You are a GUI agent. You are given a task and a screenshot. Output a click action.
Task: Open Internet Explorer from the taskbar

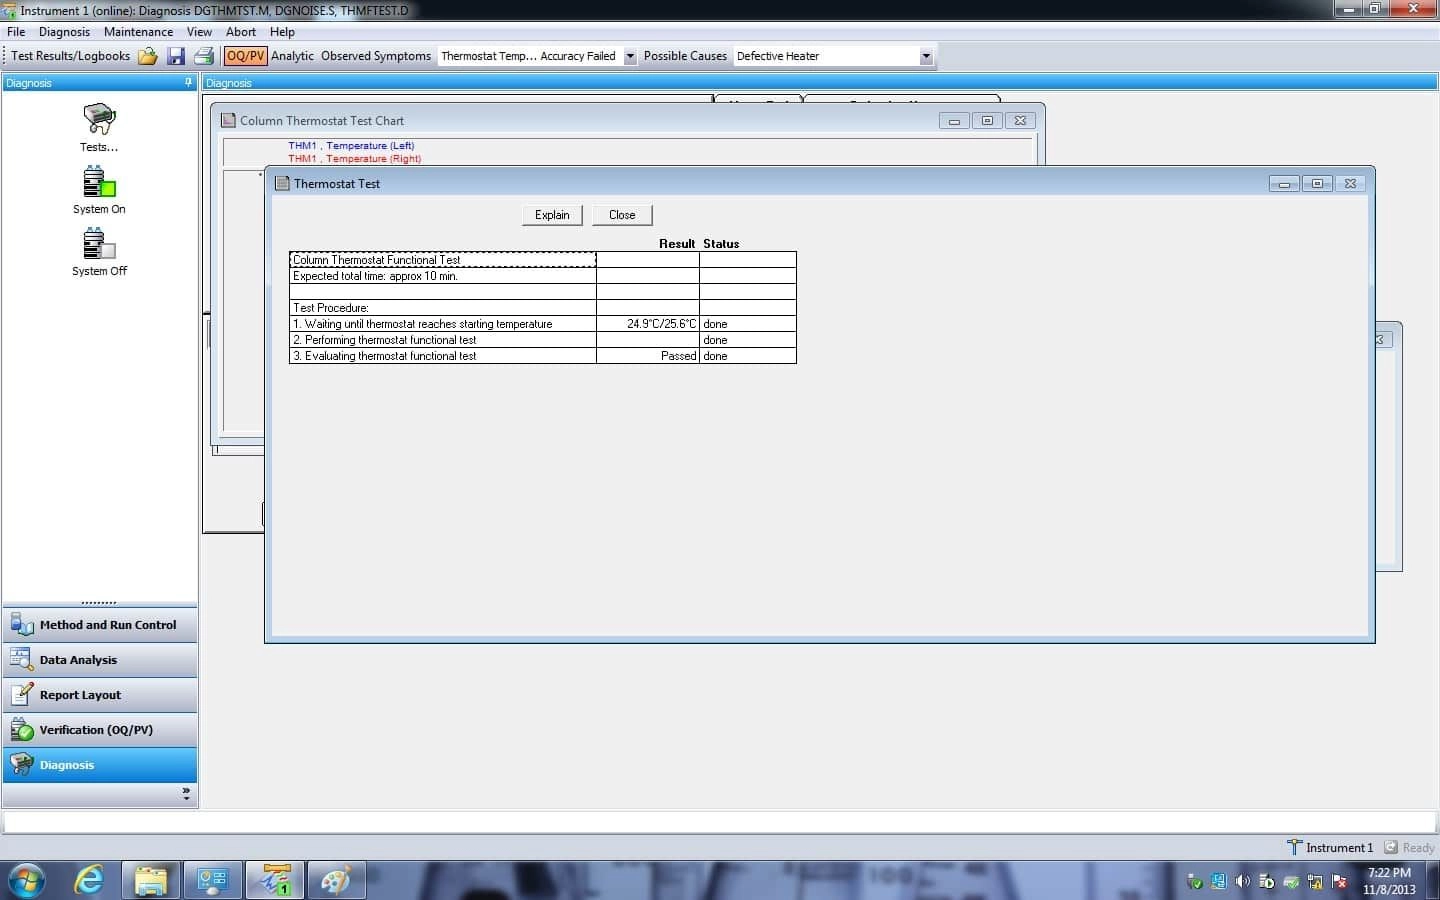pyautogui.click(x=90, y=880)
